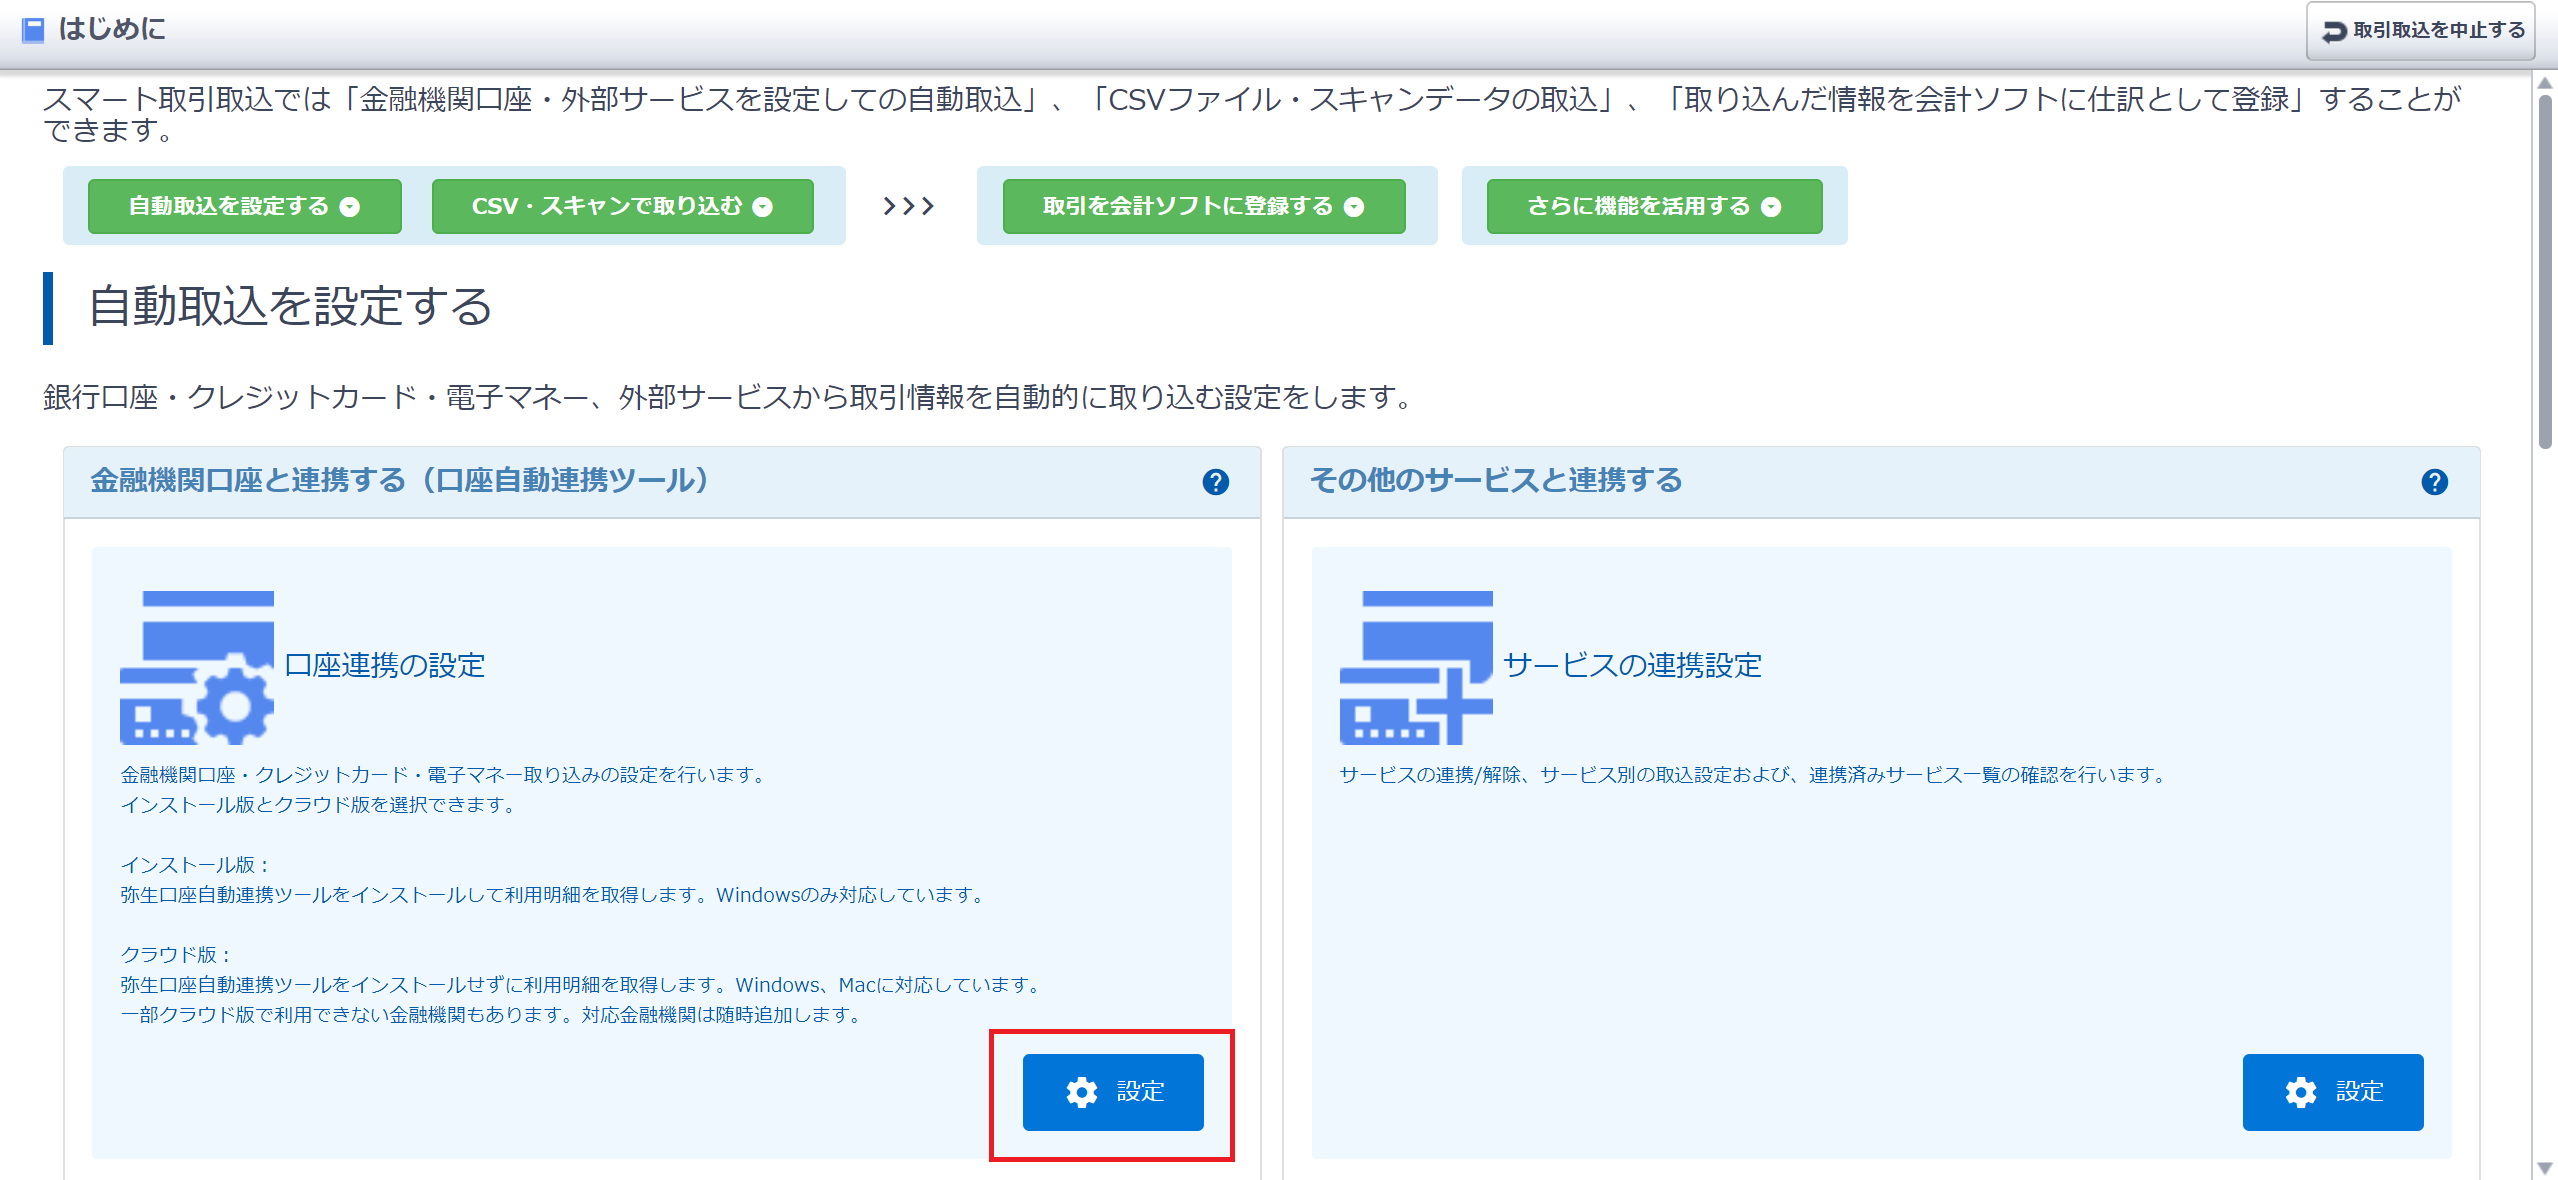
Task: Open 設定 for 口座連携
Action: click(x=1113, y=1092)
